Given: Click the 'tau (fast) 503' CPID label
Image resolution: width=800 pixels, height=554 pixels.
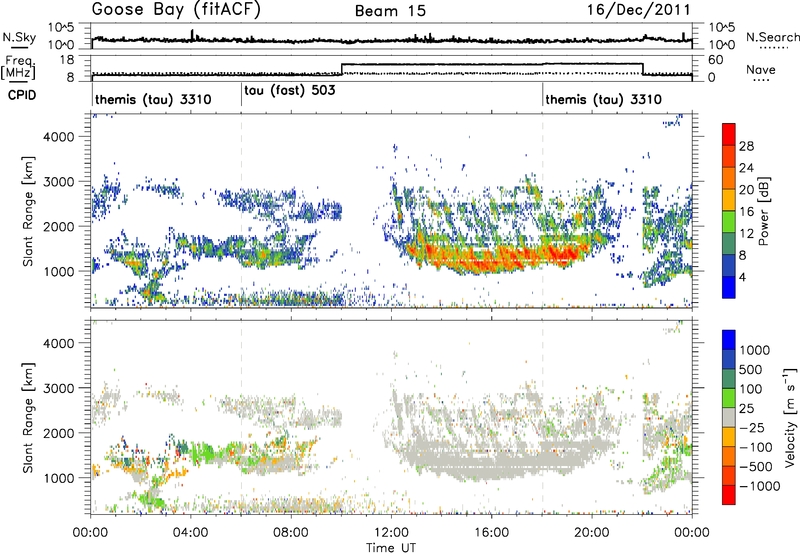Looking at the screenshot, I should [x=290, y=91].
